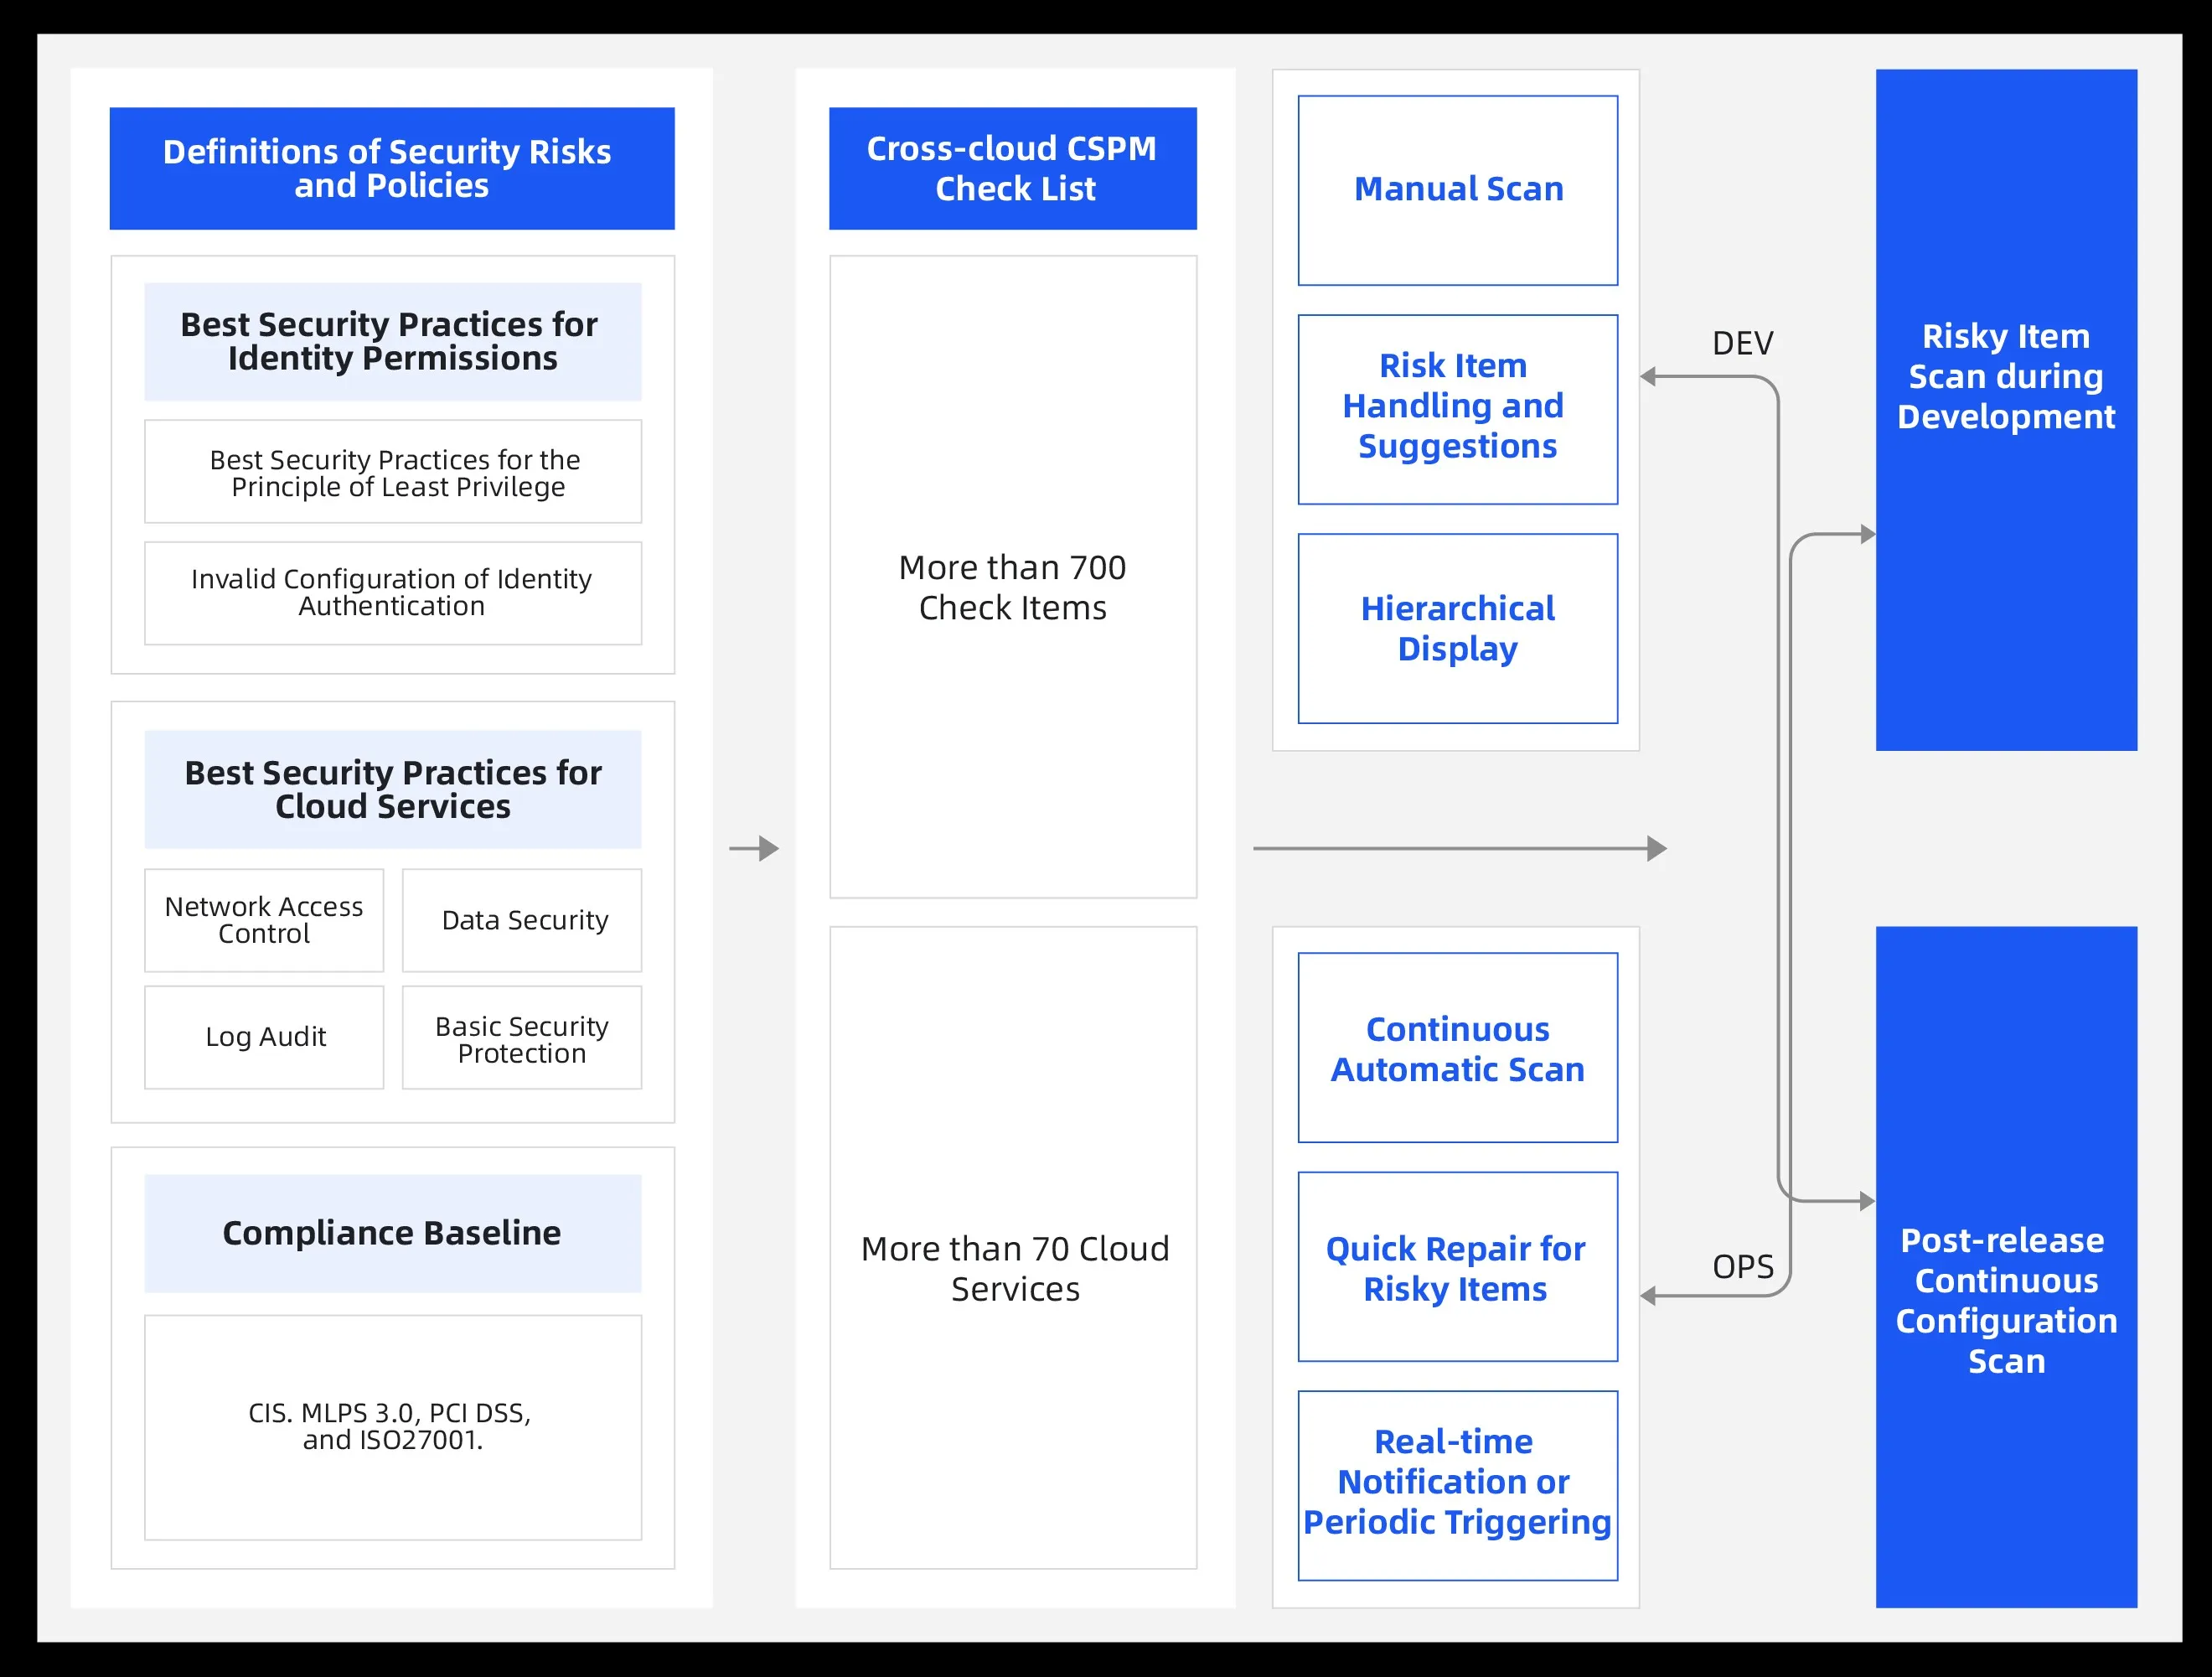Select Risk Item Handling and Suggestions box

pos(1457,408)
